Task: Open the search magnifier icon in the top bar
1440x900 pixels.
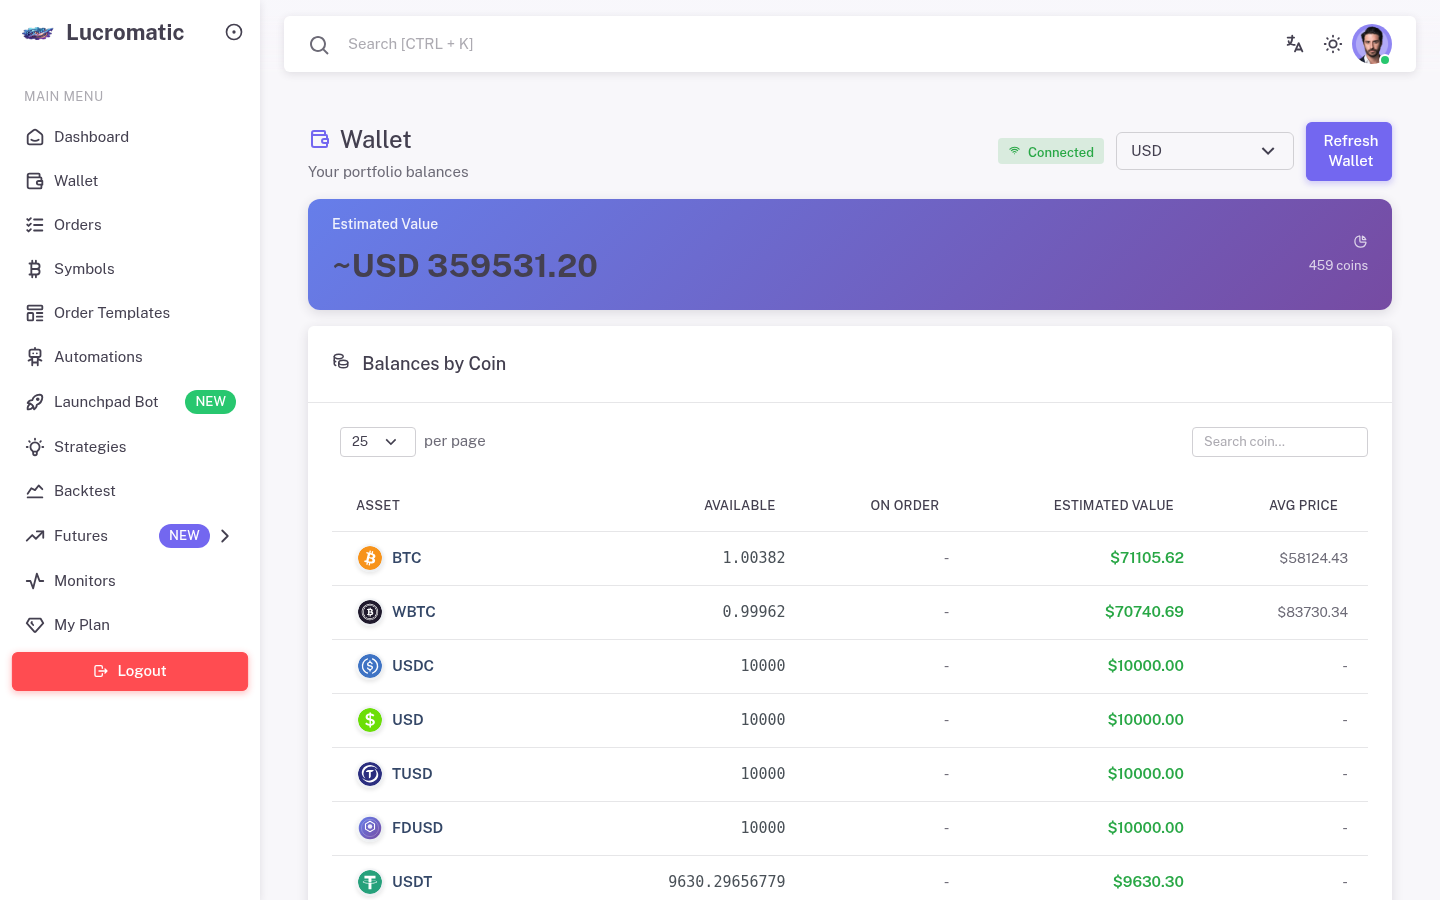Action: (x=319, y=44)
